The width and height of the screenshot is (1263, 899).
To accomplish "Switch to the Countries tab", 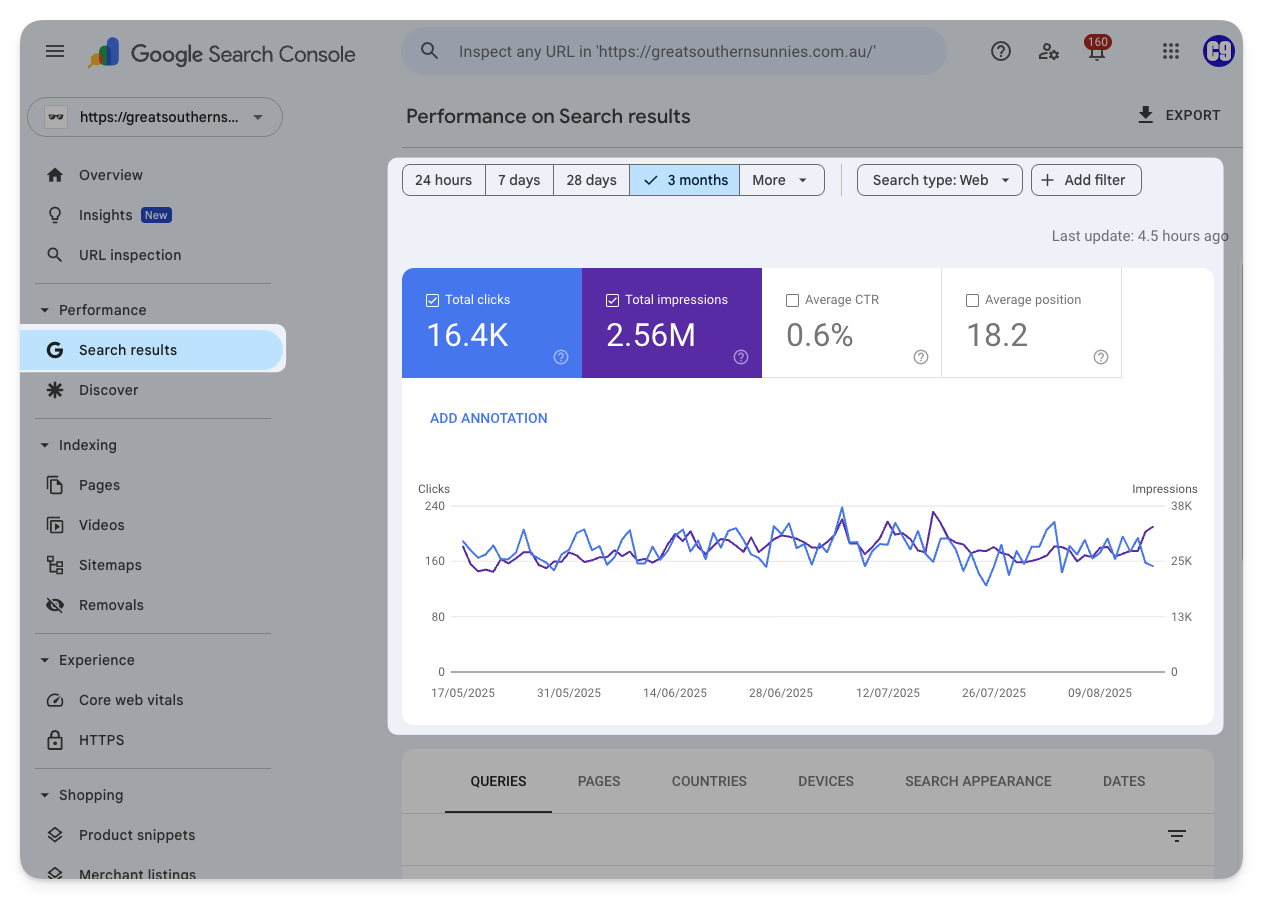I will pyautogui.click(x=709, y=781).
